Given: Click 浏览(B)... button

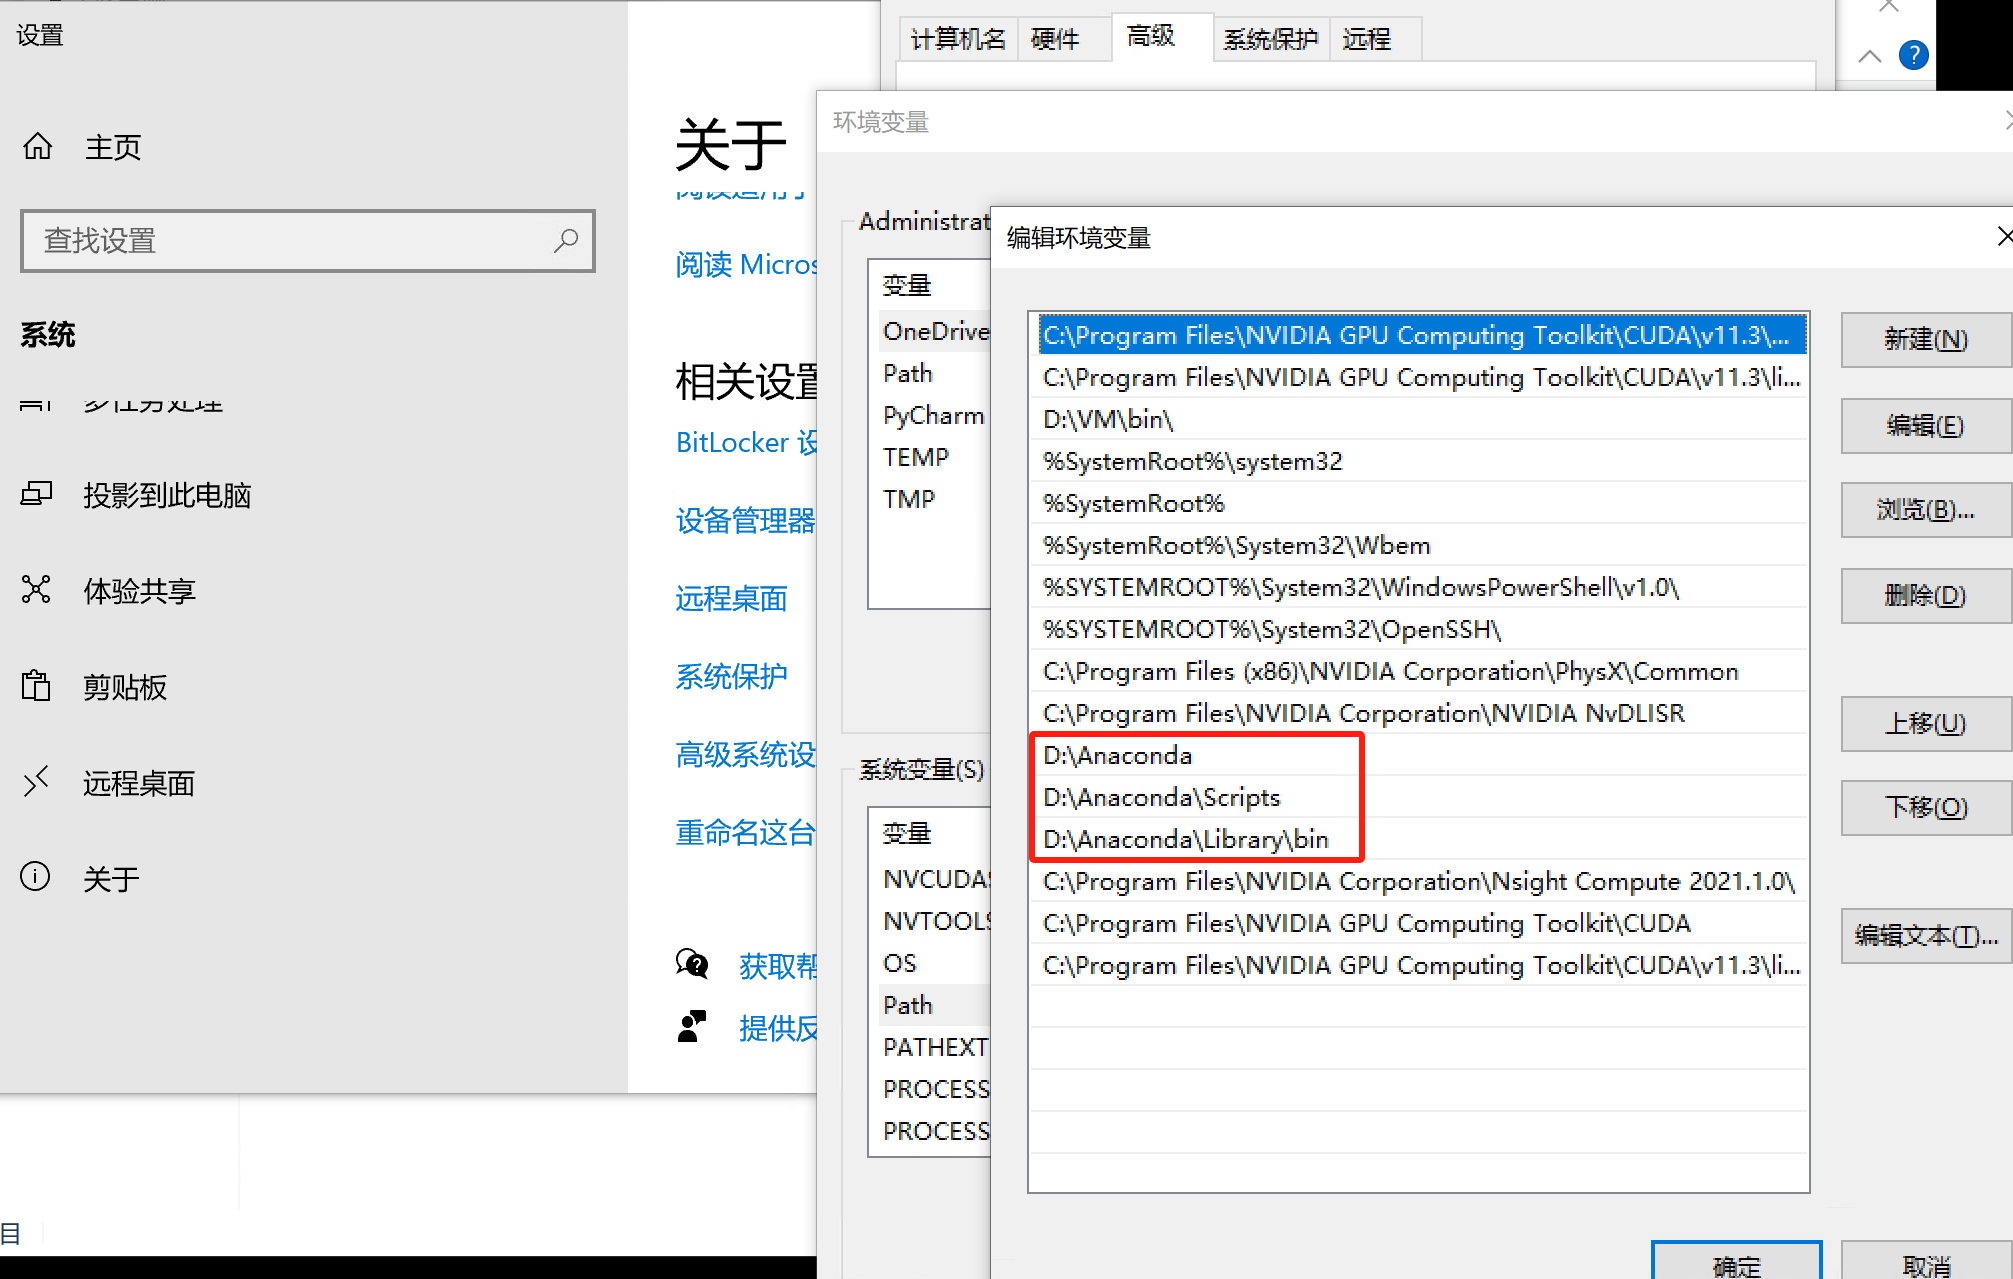Looking at the screenshot, I should pyautogui.click(x=1926, y=510).
